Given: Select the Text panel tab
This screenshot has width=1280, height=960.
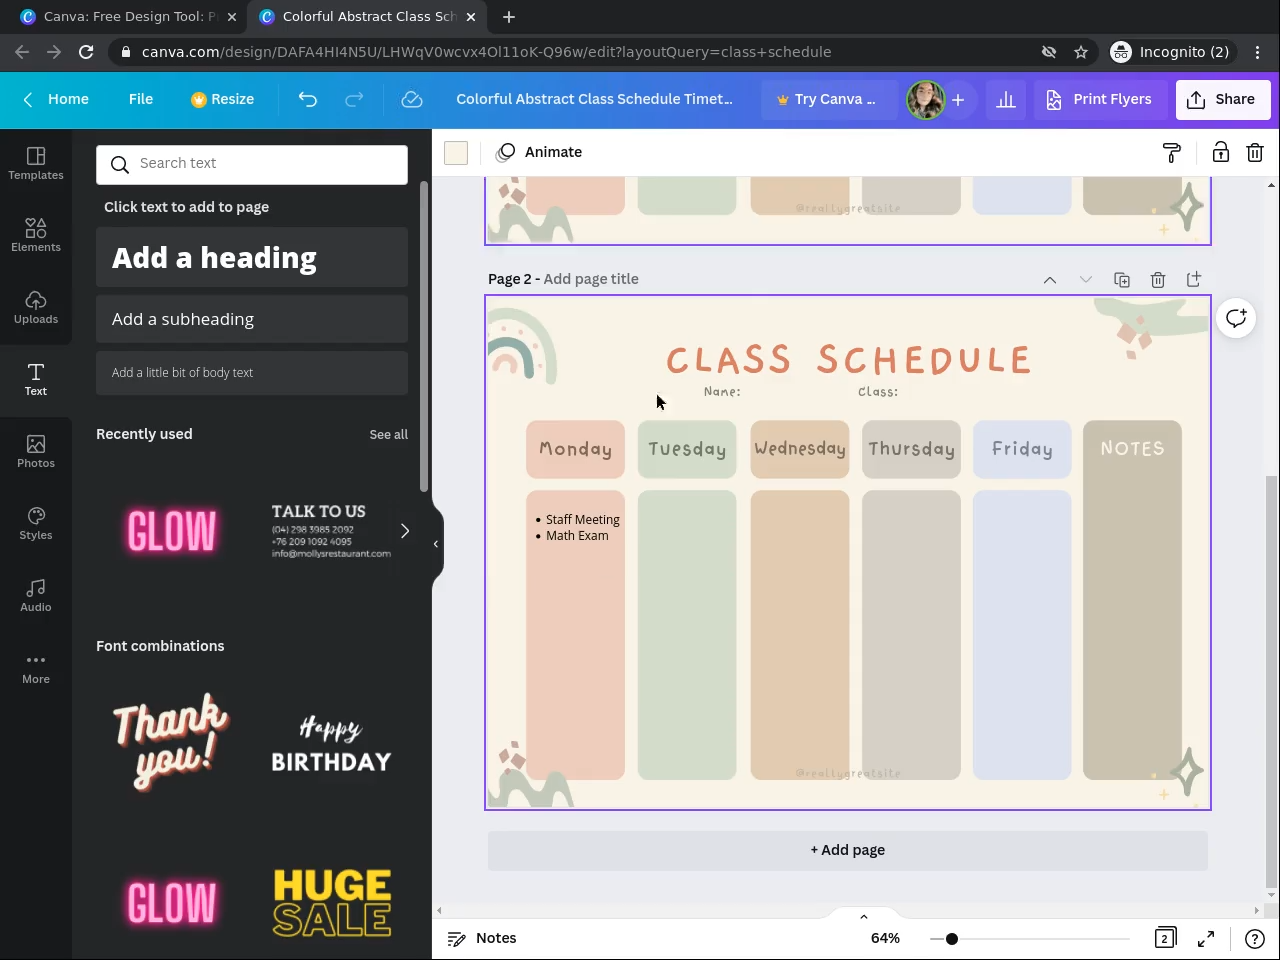Looking at the screenshot, I should click(x=36, y=380).
